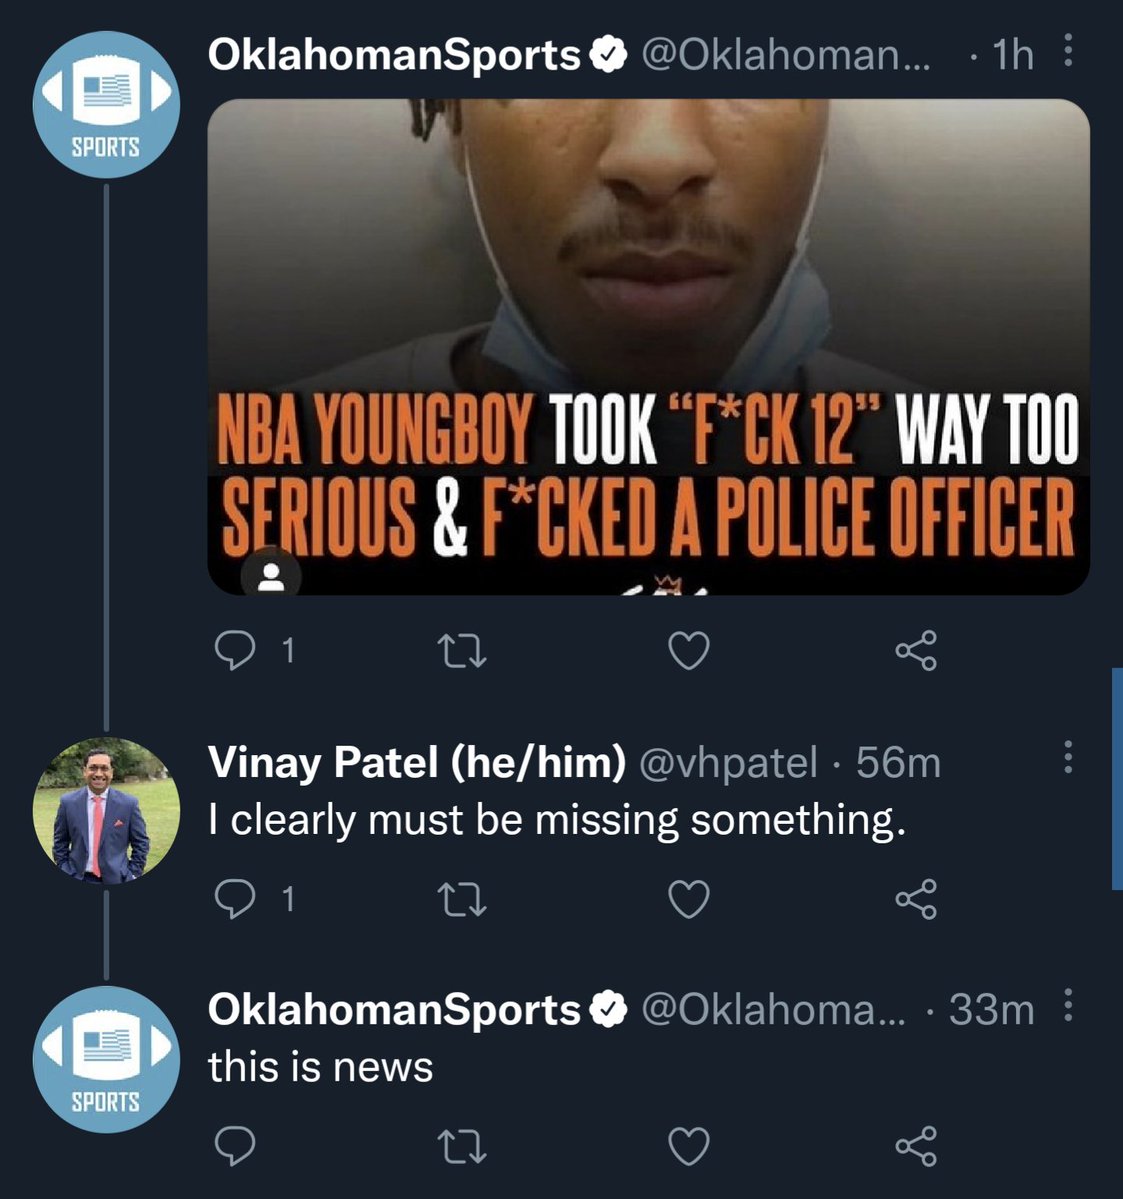Viewport: 1123px width, 1199px height.
Task: Open Vinay Patel's profile picture
Action: click(103, 809)
